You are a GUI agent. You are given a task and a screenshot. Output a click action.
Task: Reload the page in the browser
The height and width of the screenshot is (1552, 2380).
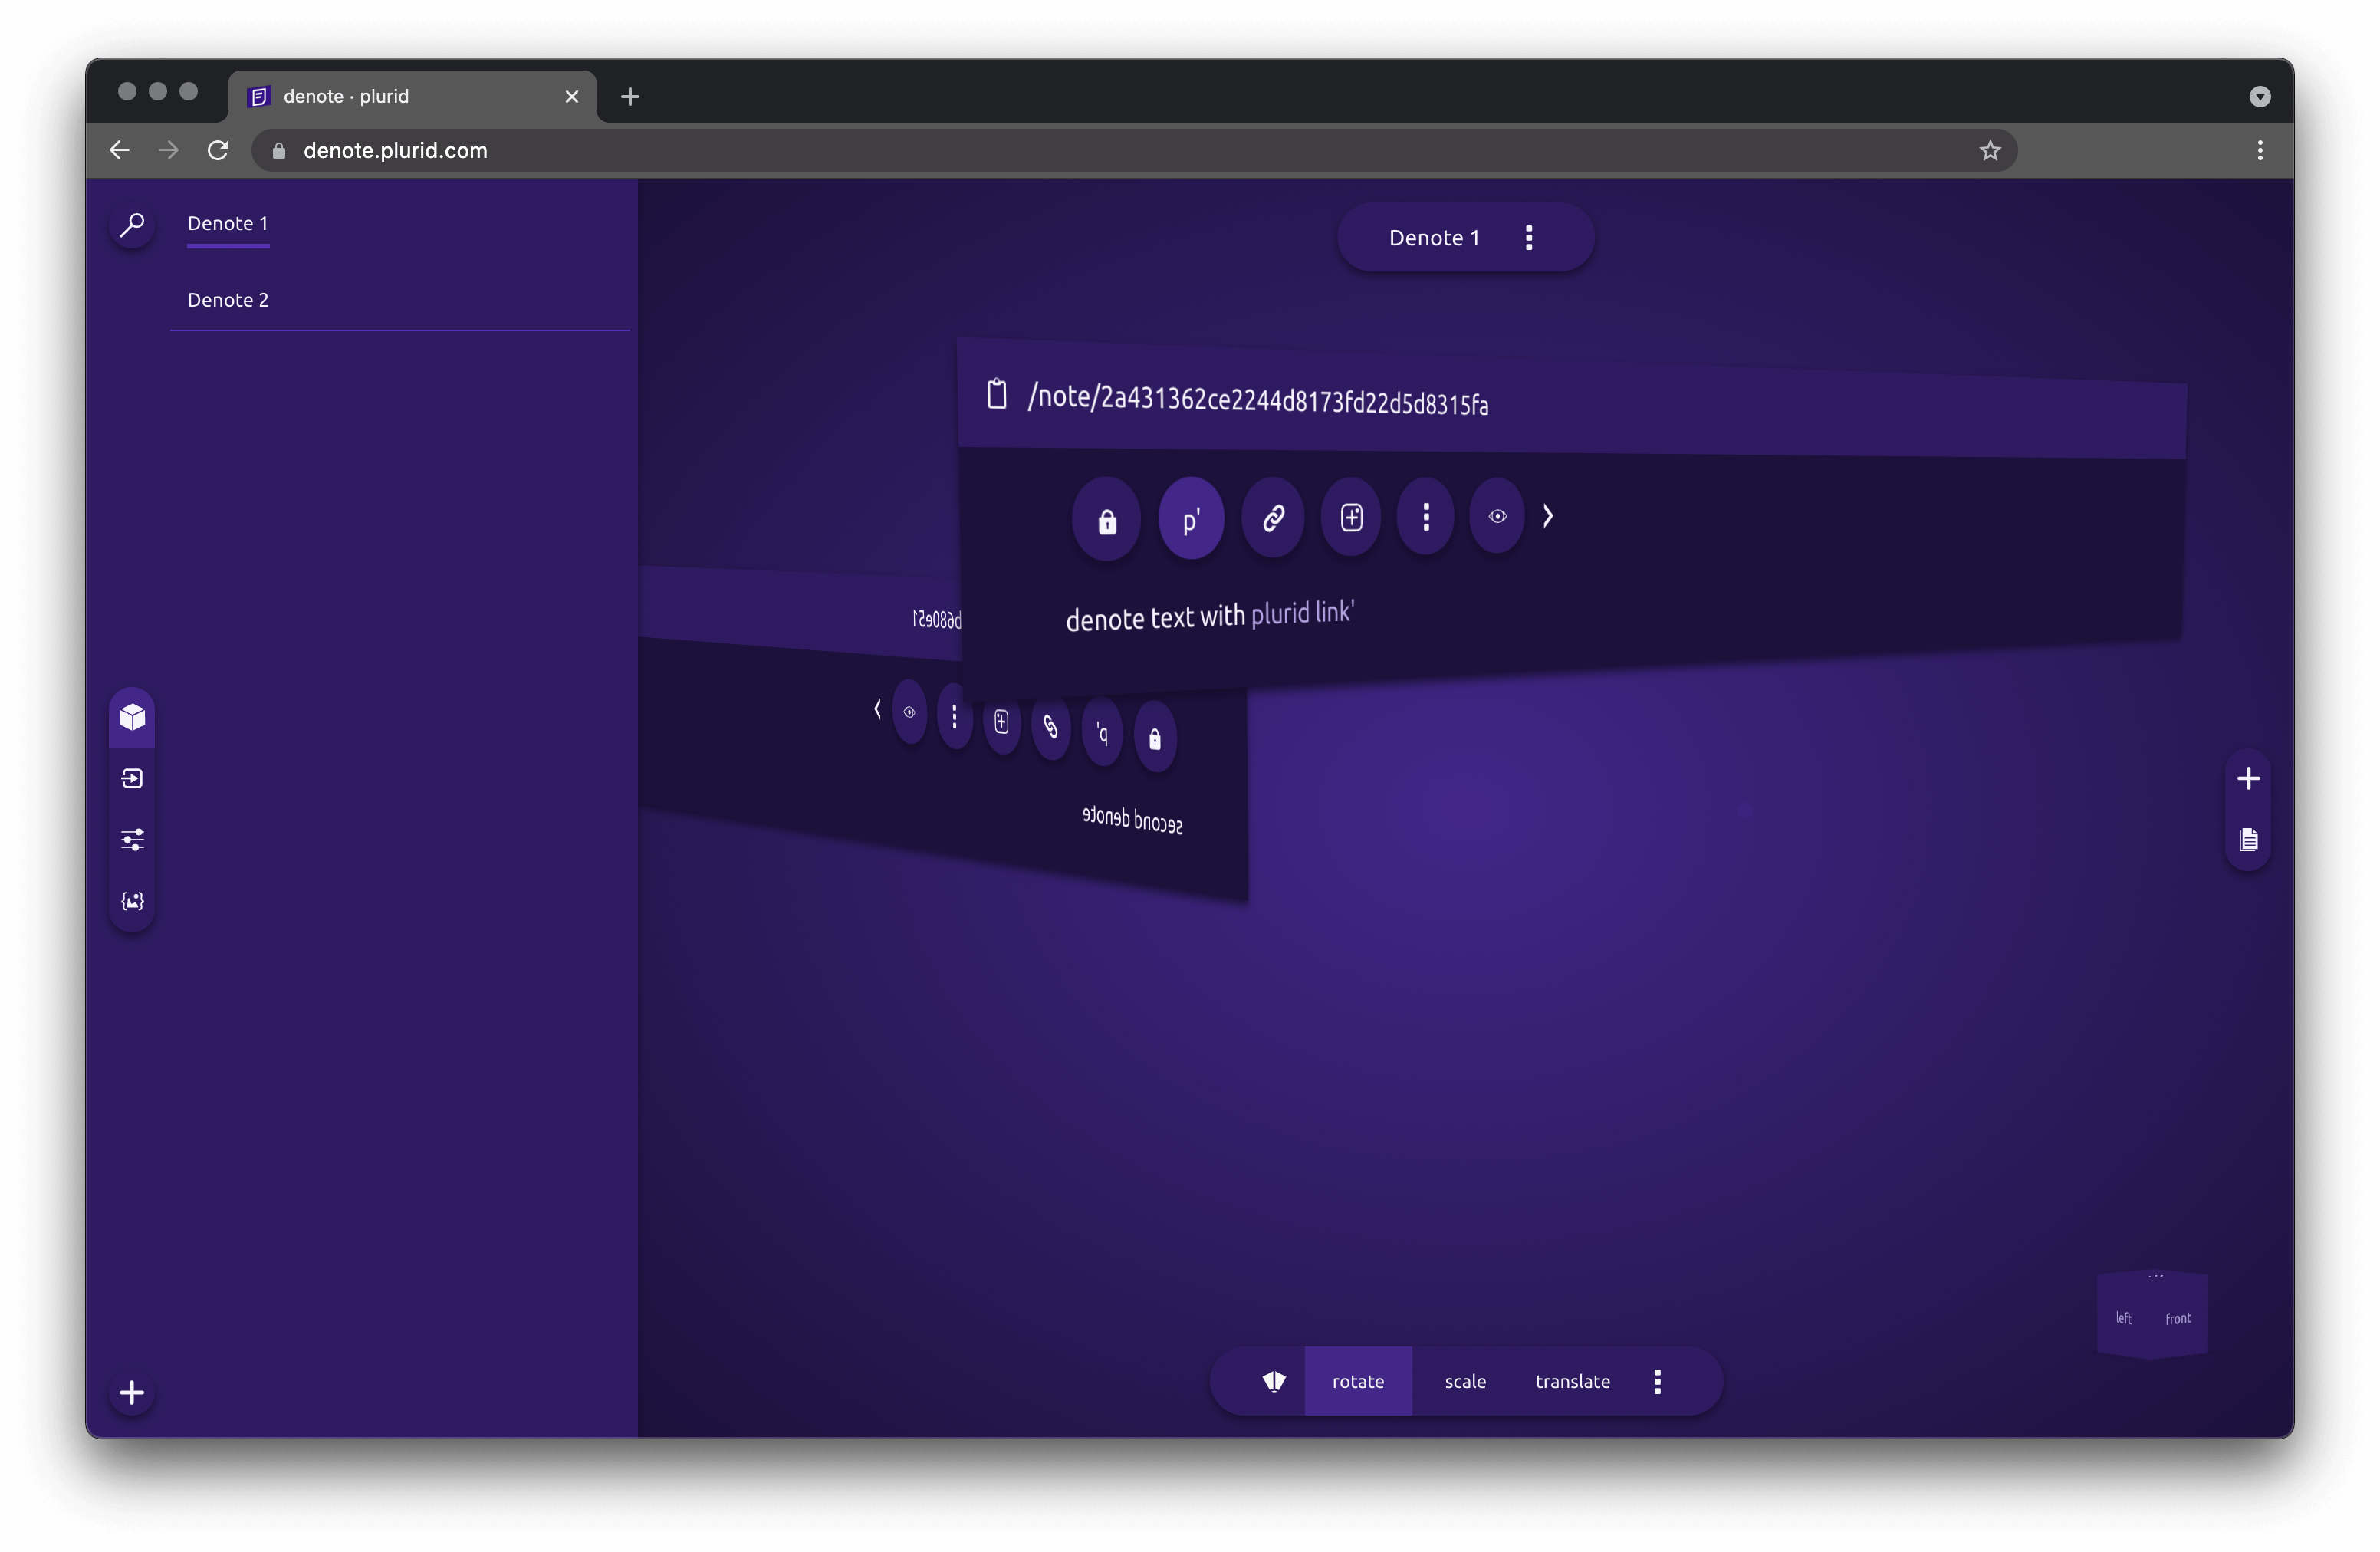218,150
